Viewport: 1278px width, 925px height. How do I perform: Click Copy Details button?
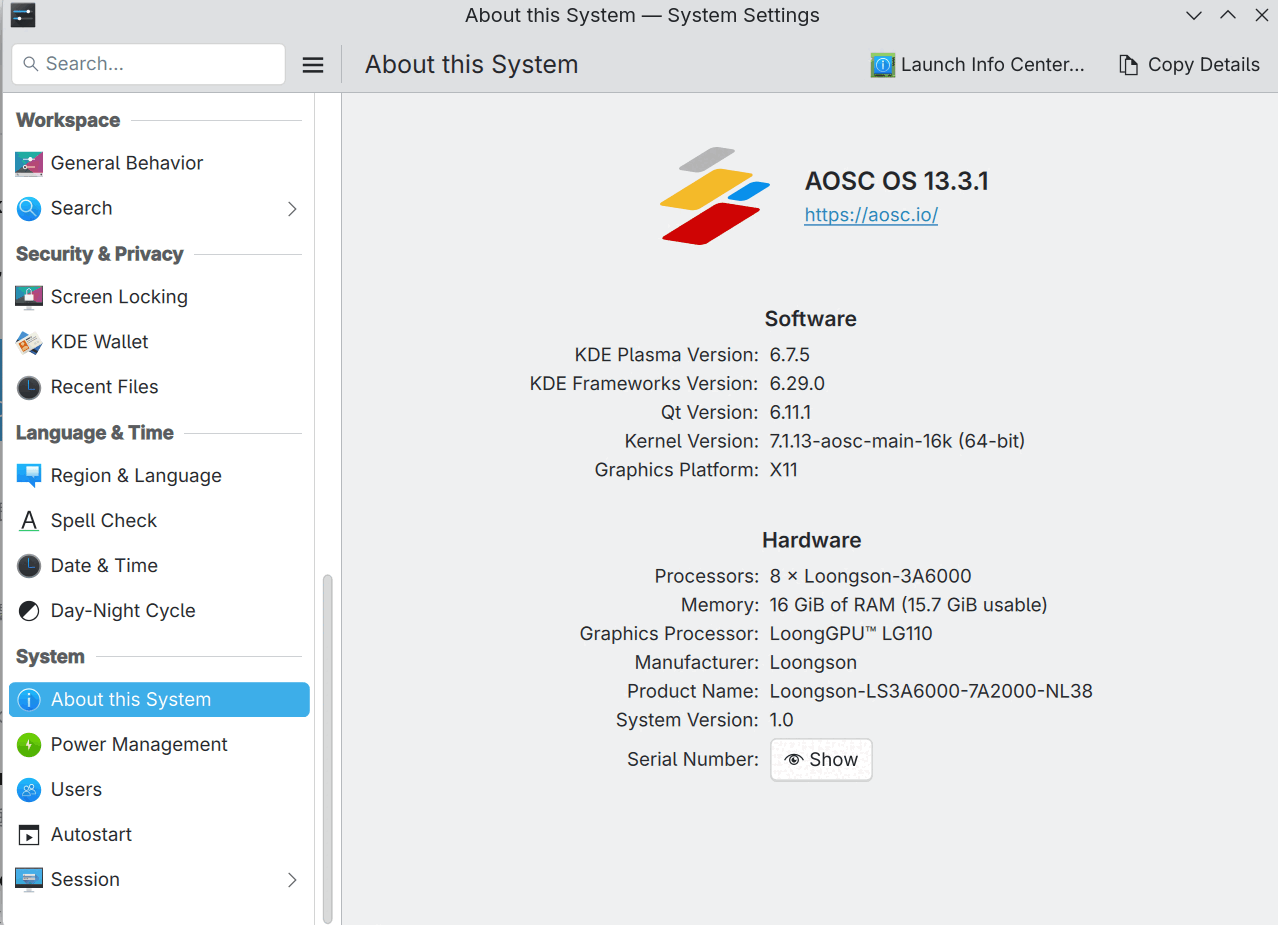(x=1189, y=65)
